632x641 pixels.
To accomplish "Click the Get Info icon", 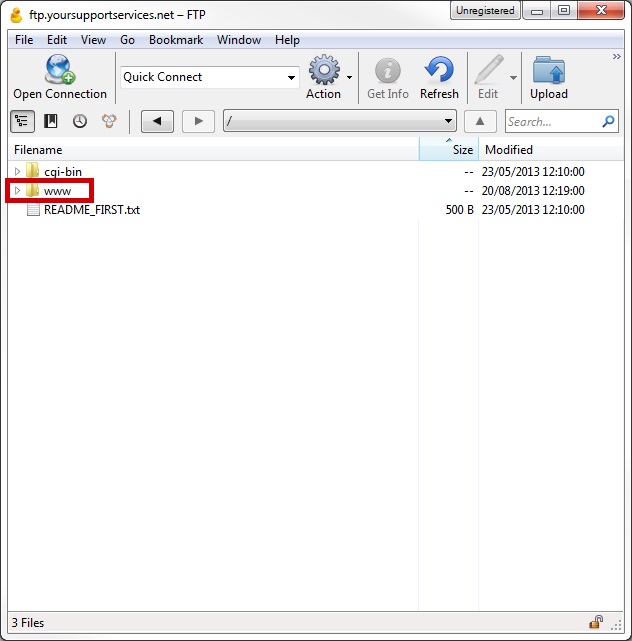I will click(387, 72).
